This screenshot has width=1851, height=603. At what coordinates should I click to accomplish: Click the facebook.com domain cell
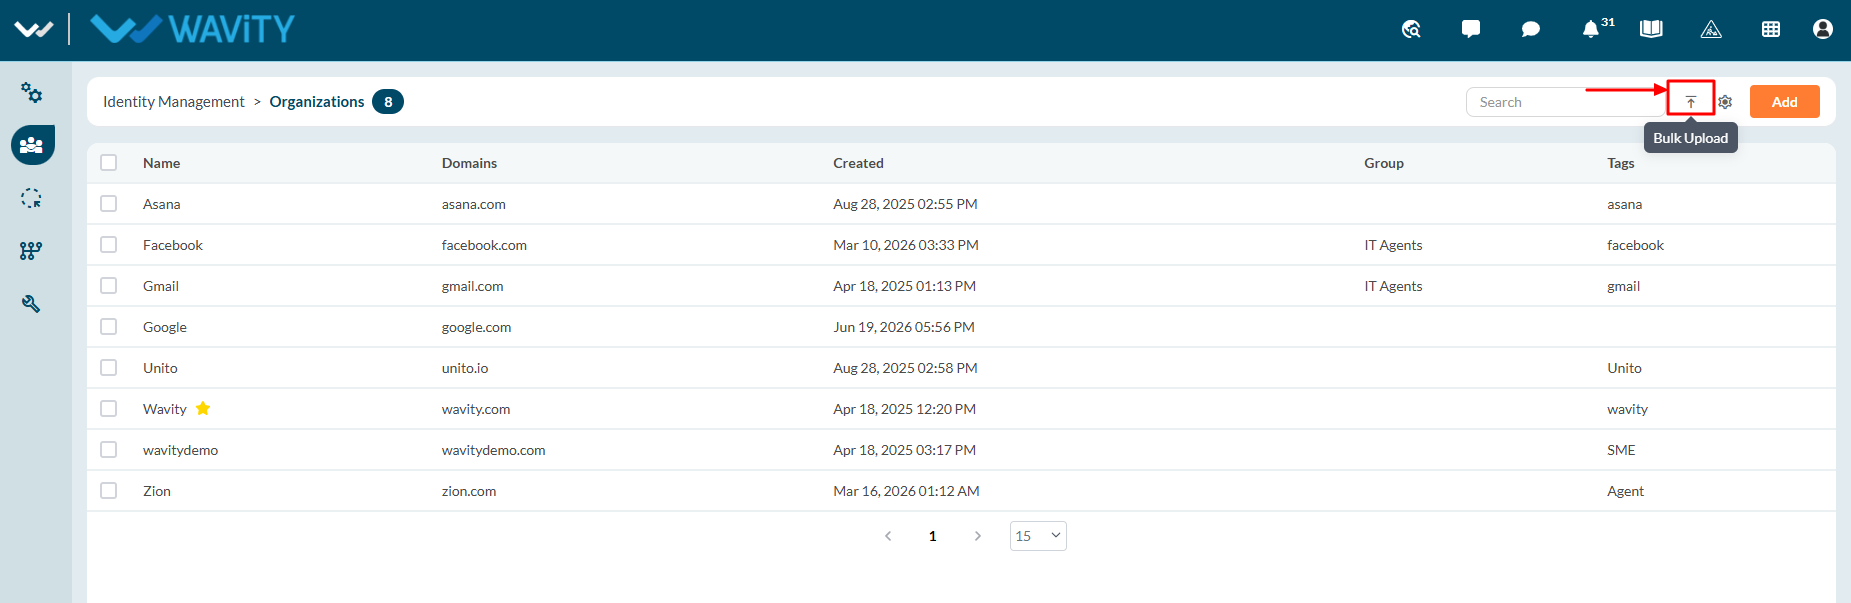[484, 245]
